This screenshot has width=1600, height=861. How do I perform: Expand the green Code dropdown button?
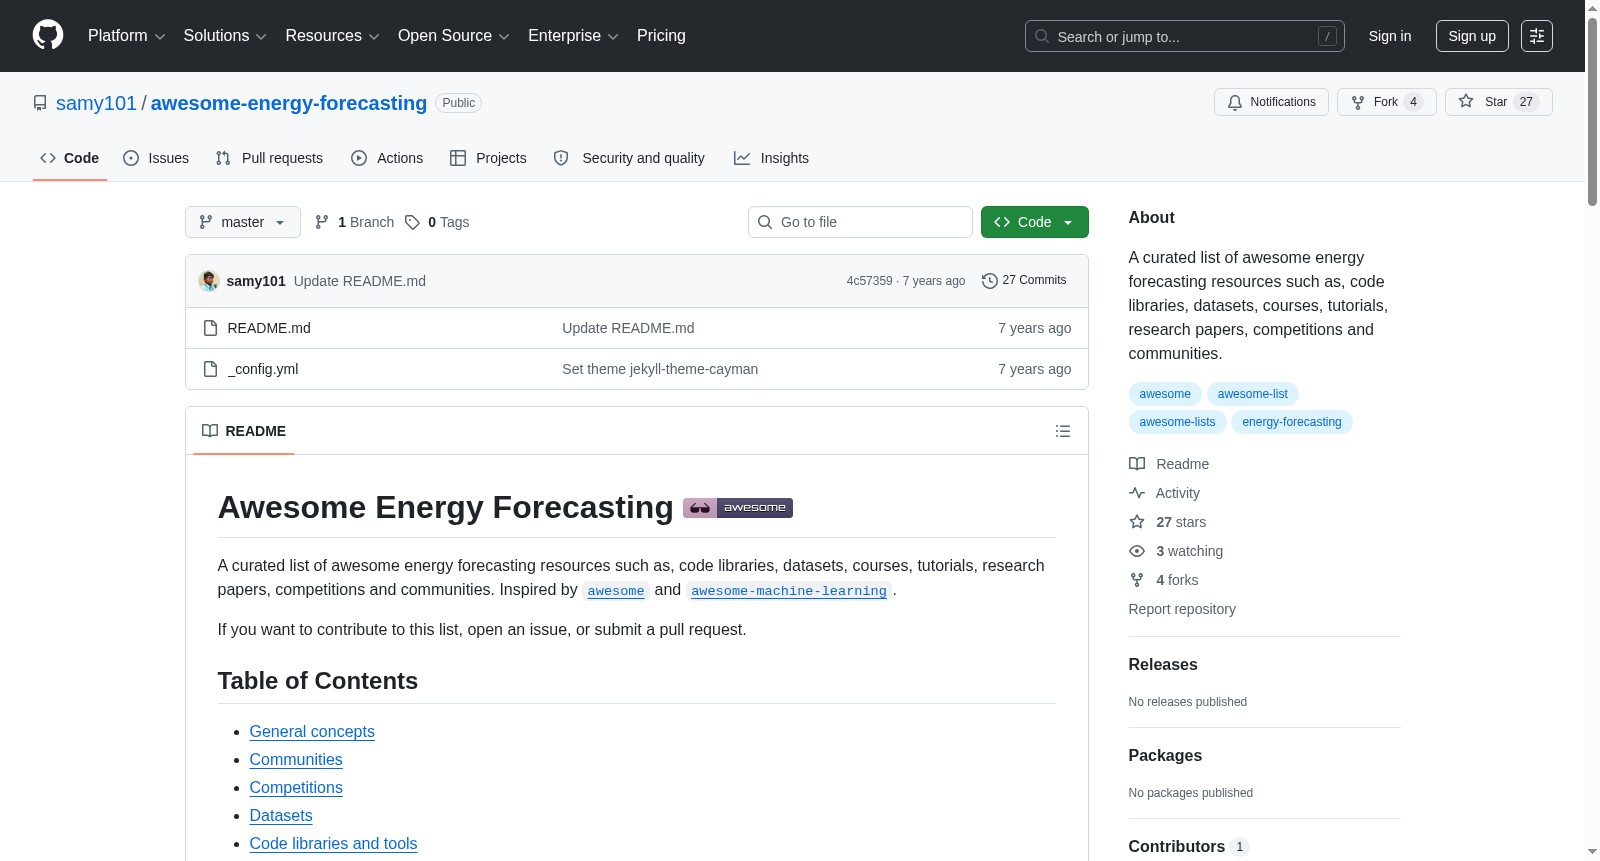click(x=1035, y=222)
